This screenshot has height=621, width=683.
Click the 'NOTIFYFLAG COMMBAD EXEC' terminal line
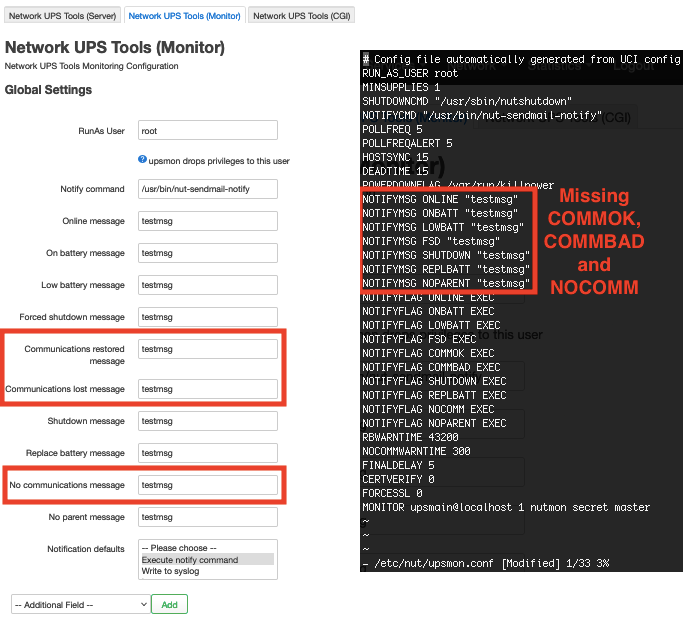(x=431, y=367)
